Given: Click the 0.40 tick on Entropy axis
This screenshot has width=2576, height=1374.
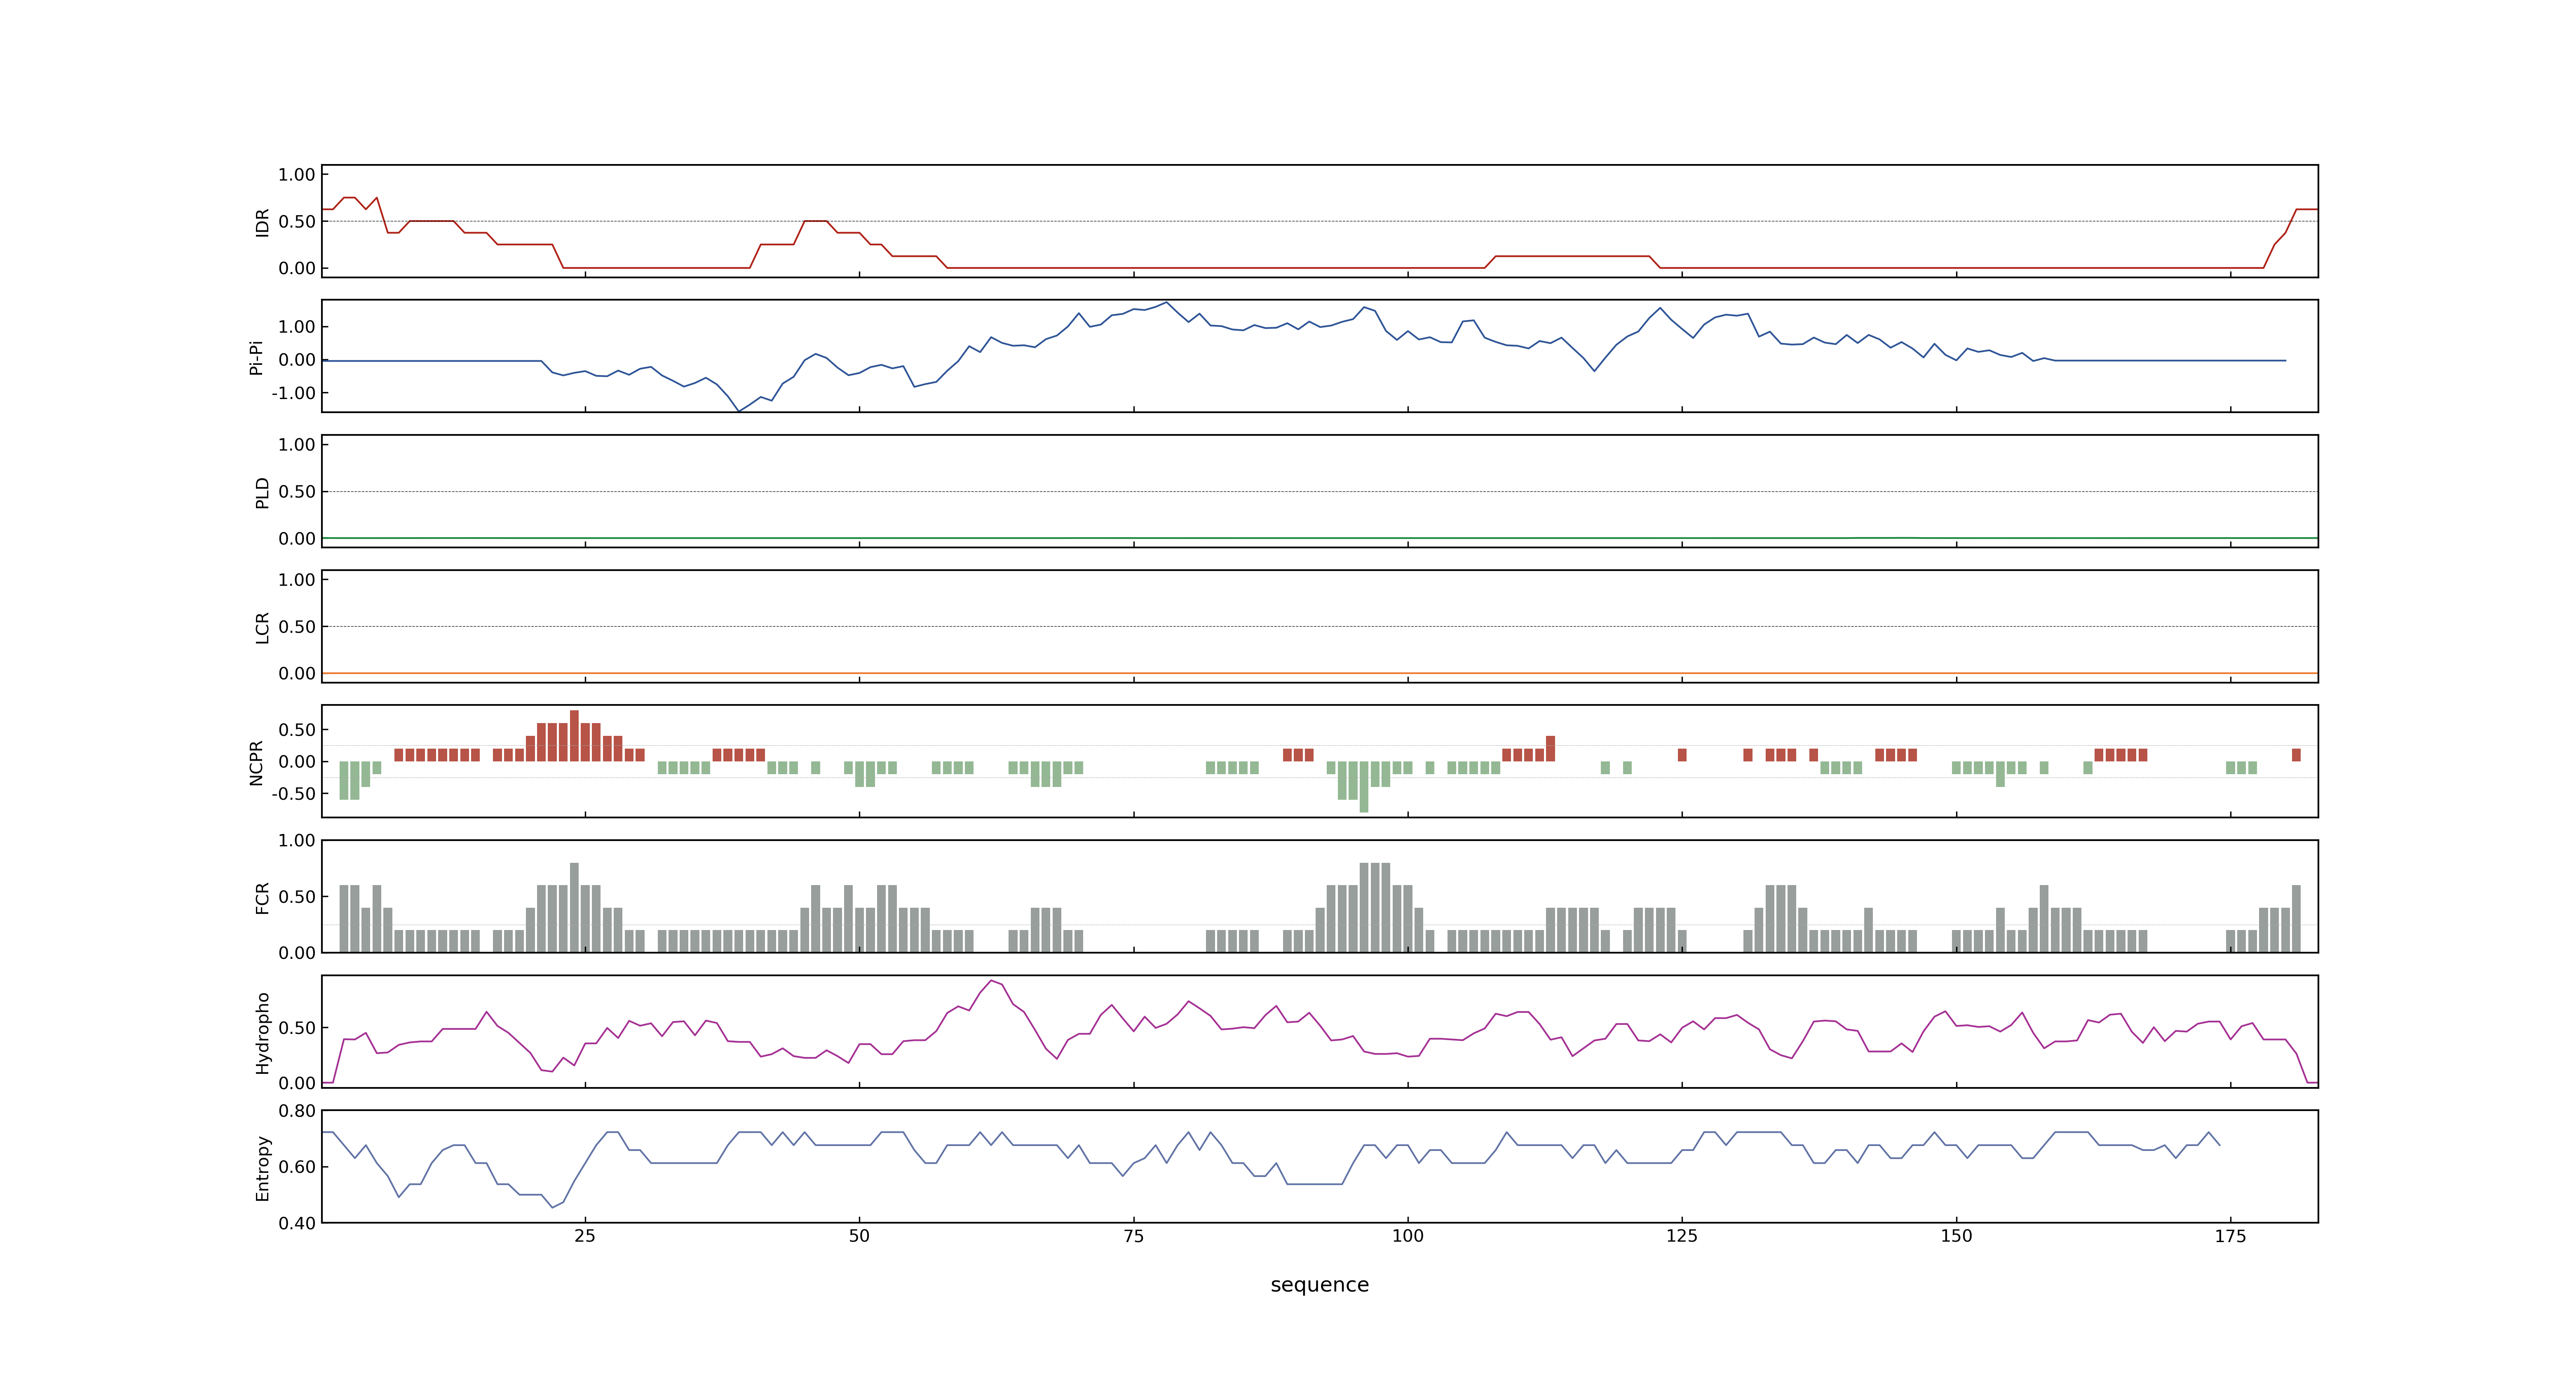Looking at the screenshot, I should (x=297, y=1223).
